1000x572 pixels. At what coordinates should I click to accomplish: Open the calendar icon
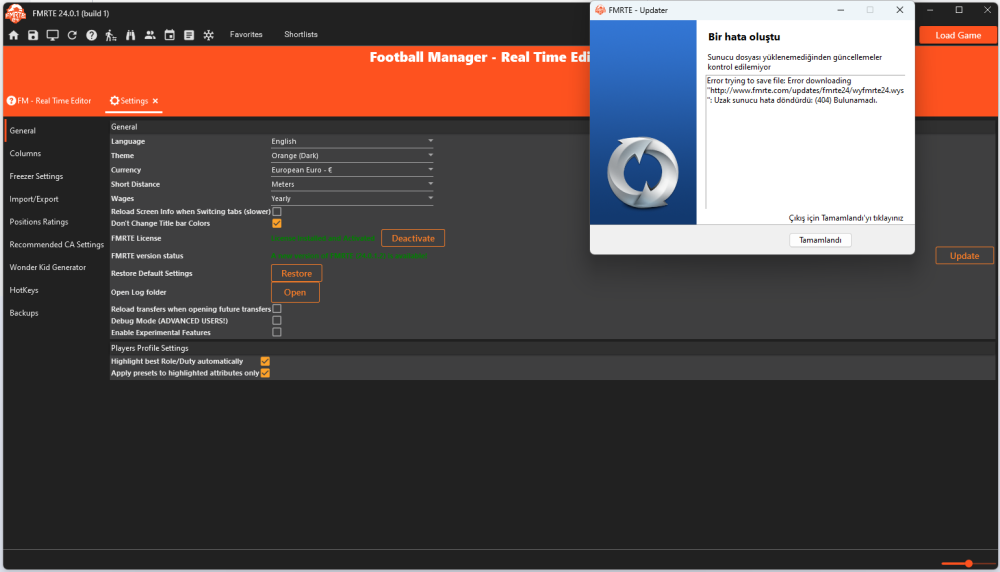tap(170, 35)
